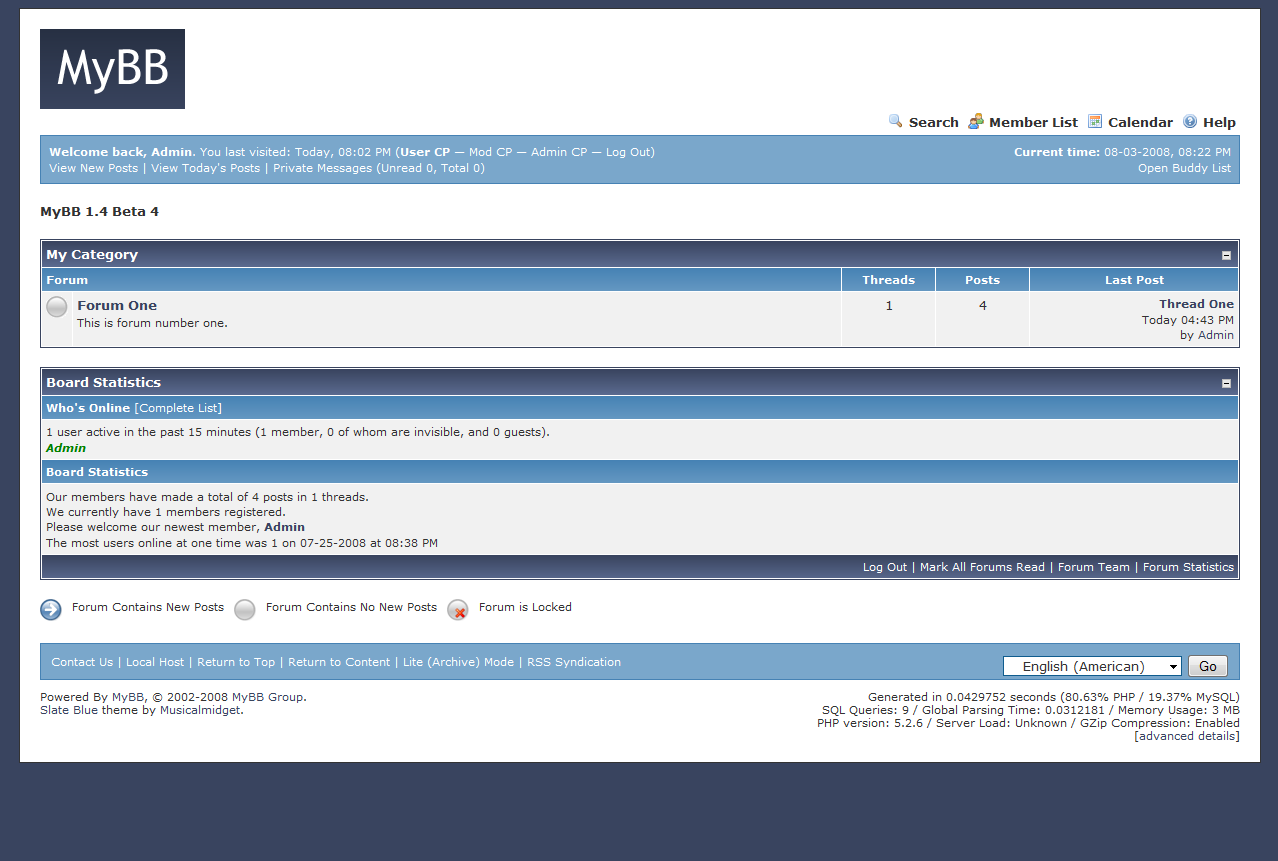The height and width of the screenshot is (861, 1278).
Task: Collapse the My Category section
Action: pos(1226,255)
